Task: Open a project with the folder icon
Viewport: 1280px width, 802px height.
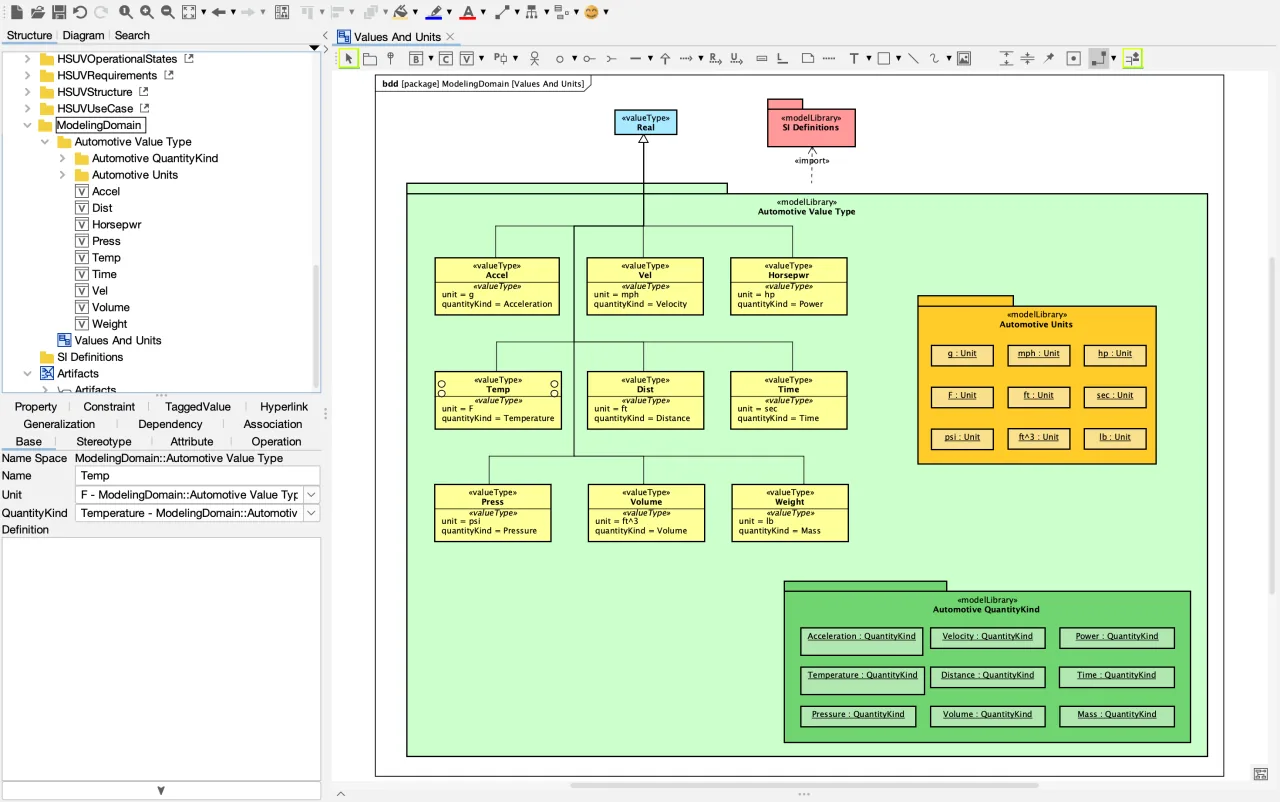Action: pyautogui.click(x=38, y=12)
